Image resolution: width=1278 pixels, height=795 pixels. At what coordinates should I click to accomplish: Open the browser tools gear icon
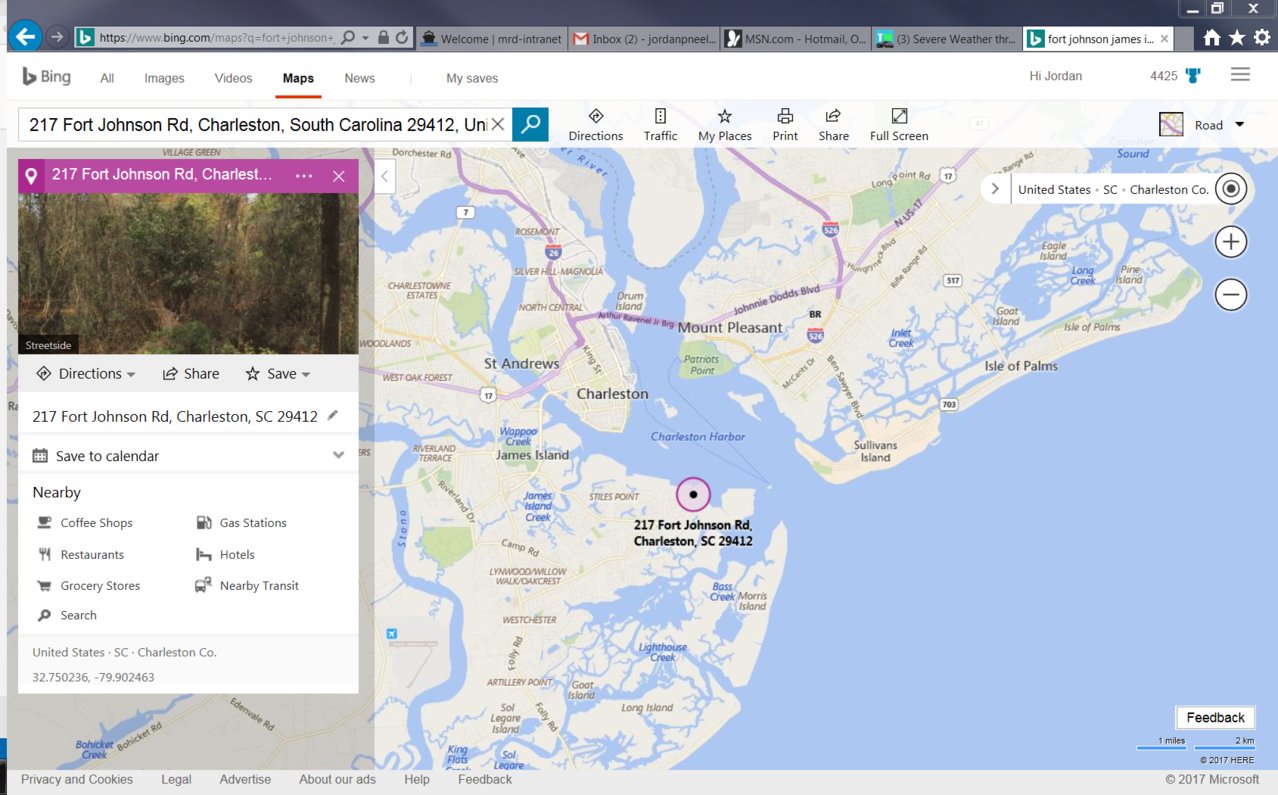1261,38
